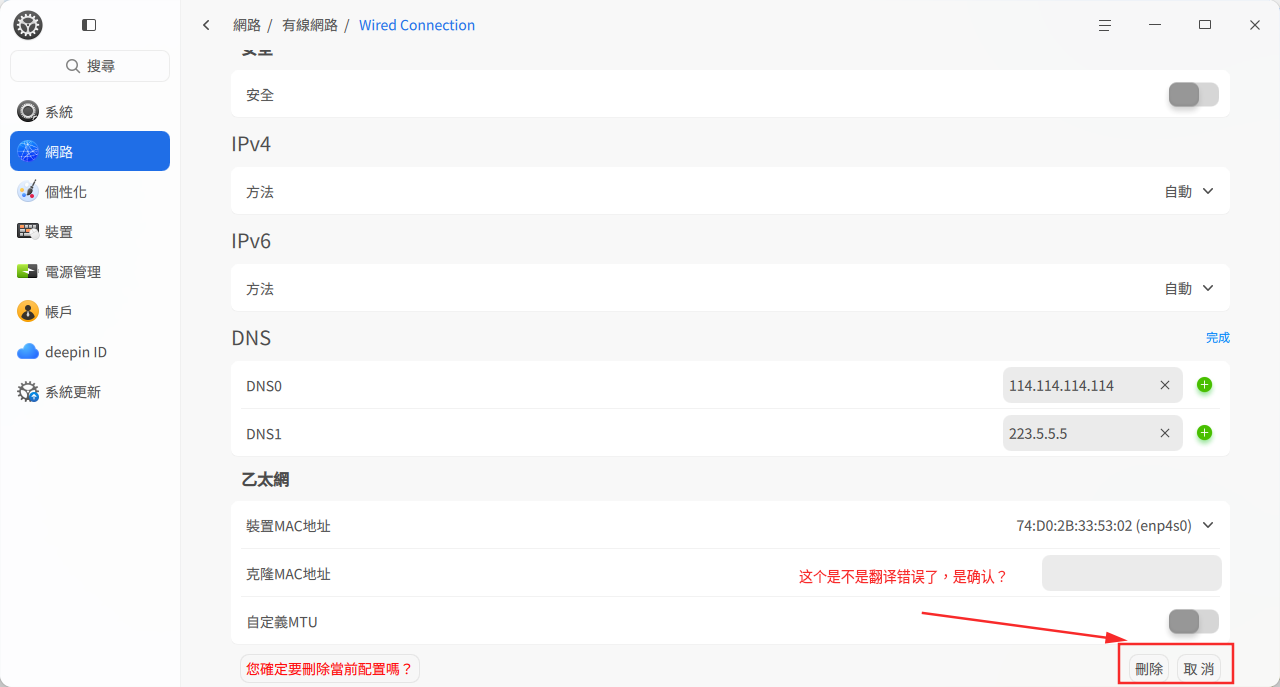Click the 系統更新 gear icon

[28, 392]
